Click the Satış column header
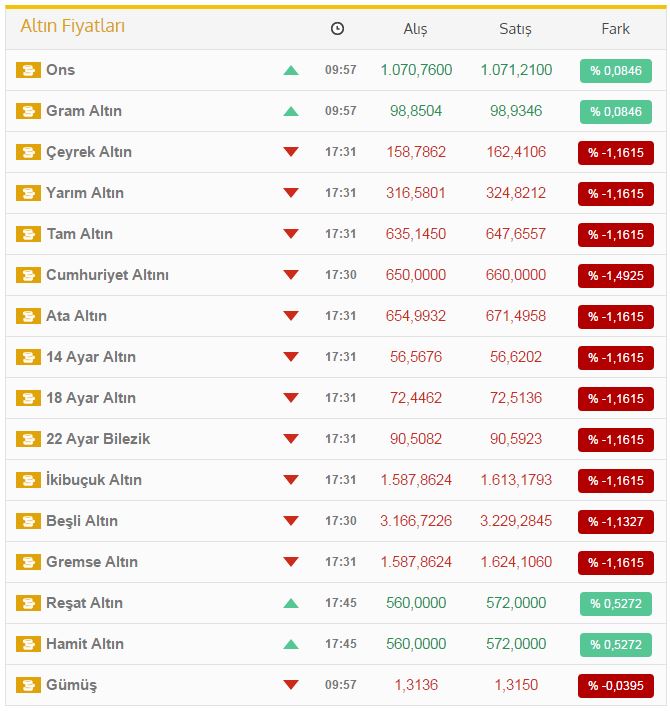670x711 pixels. pos(516,29)
